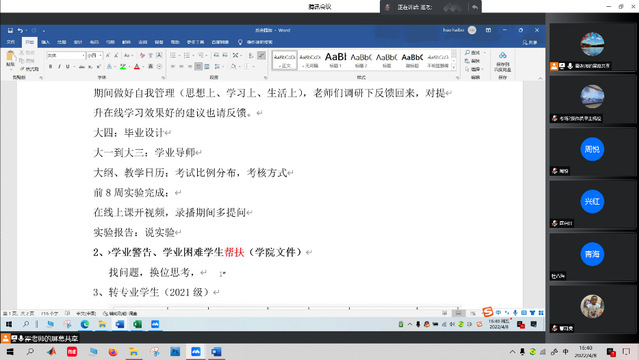The height and width of the screenshot is (360, 639).
Task: Click the Undo arrow in Word's title bar
Action: click(x=20, y=31)
